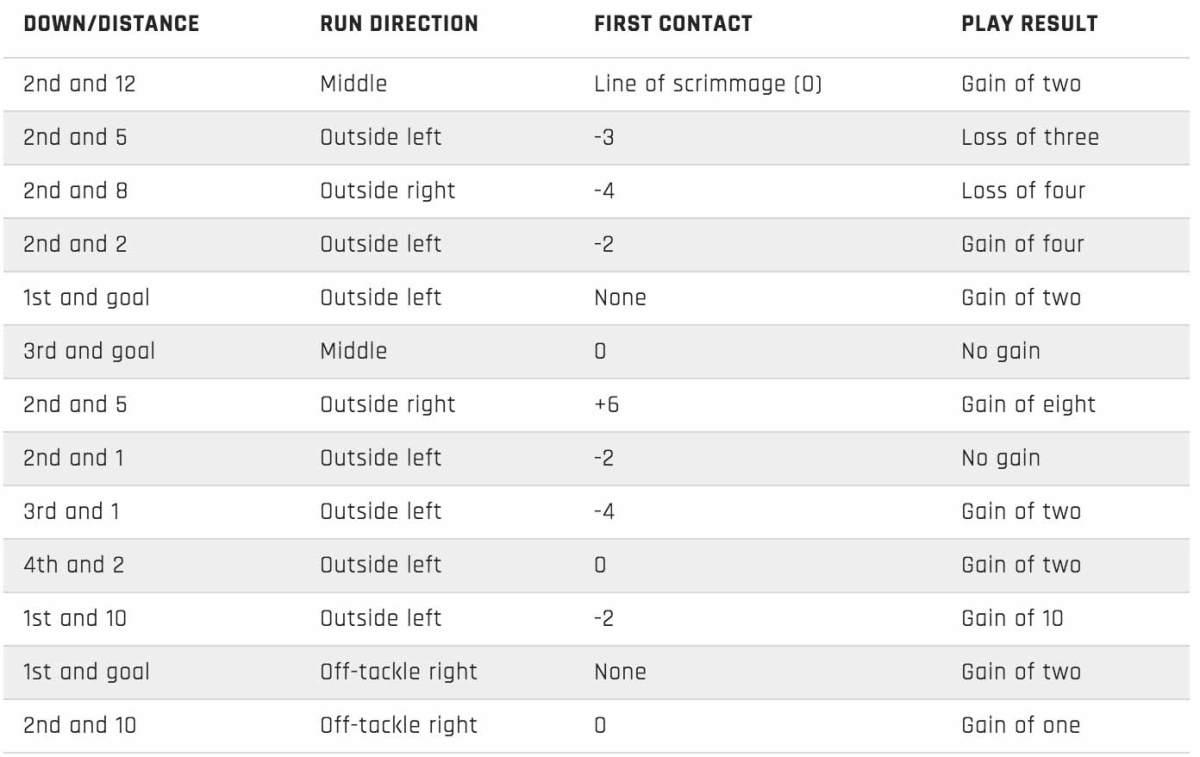
Task: Select the "Gain of one" result
Action: click(1021, 725)
